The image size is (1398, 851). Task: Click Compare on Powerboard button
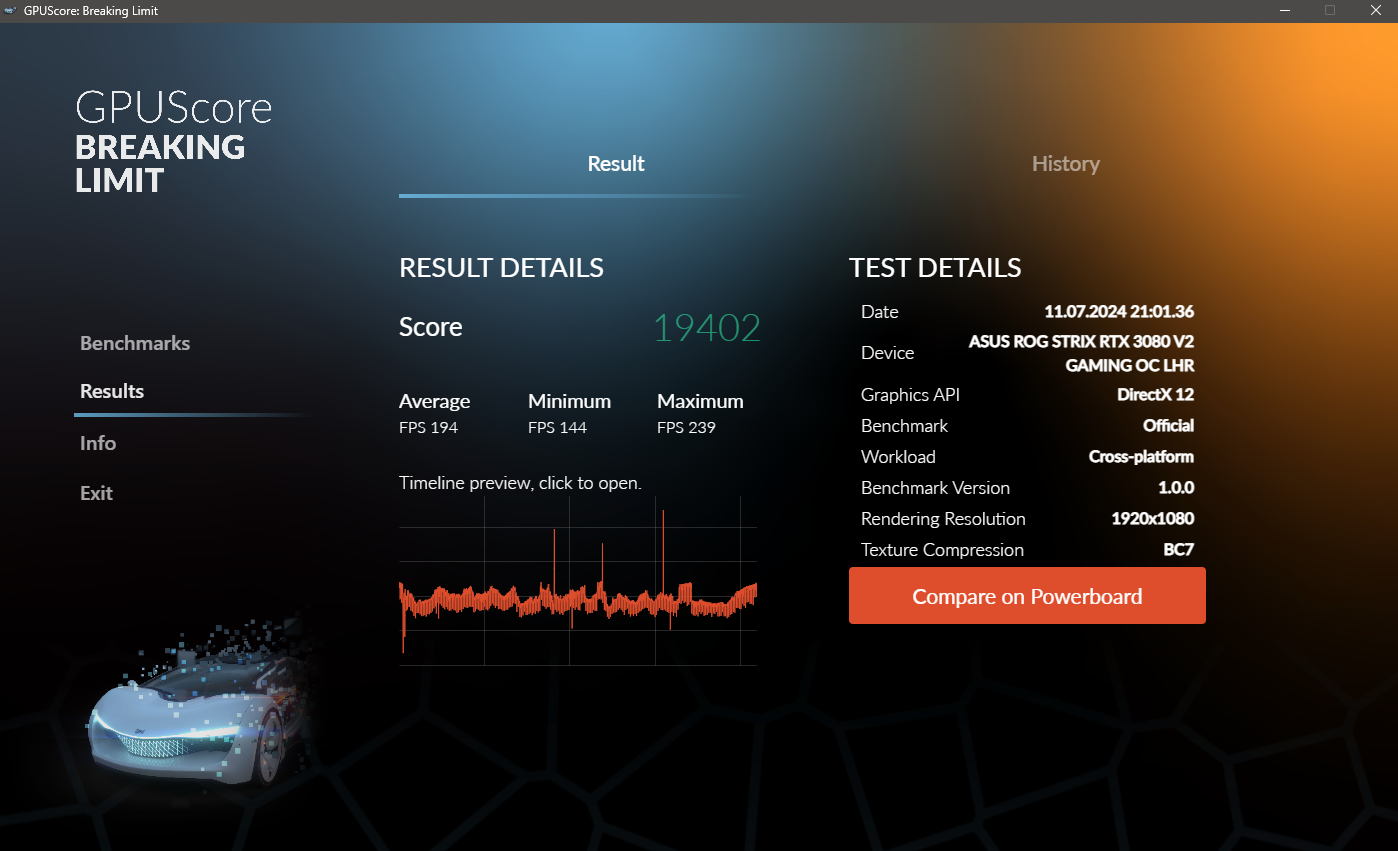point(1027,596)
